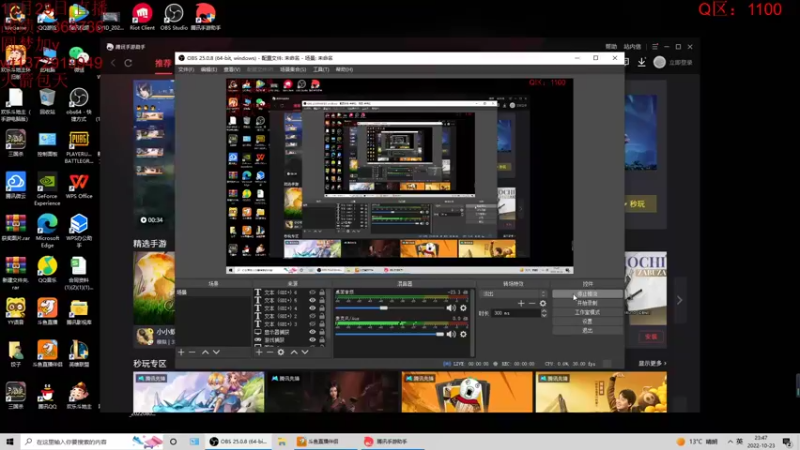Open mic/aux audio settings gear in mixer
This screenshot has width=800, height=450.
pyautogui.click(x=463, y=334)
